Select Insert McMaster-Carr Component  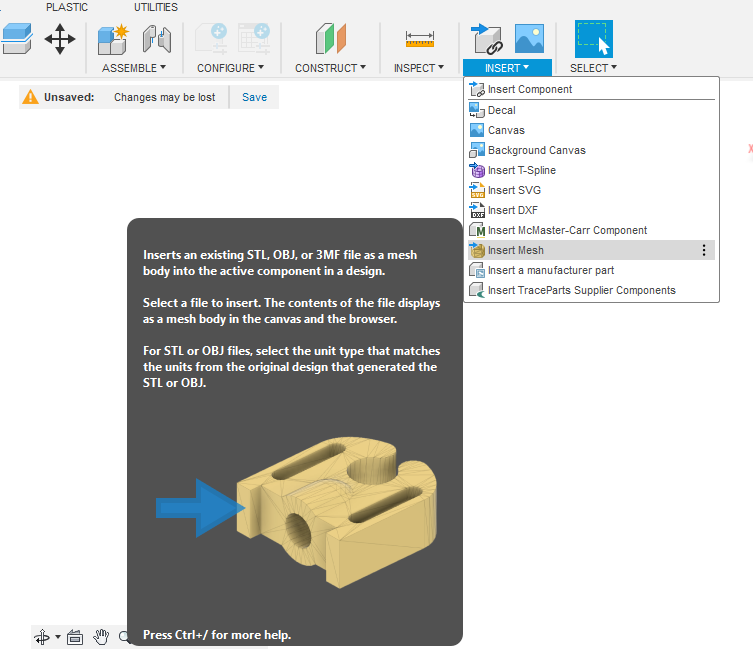pyautogui.click(x=567, y=230)
